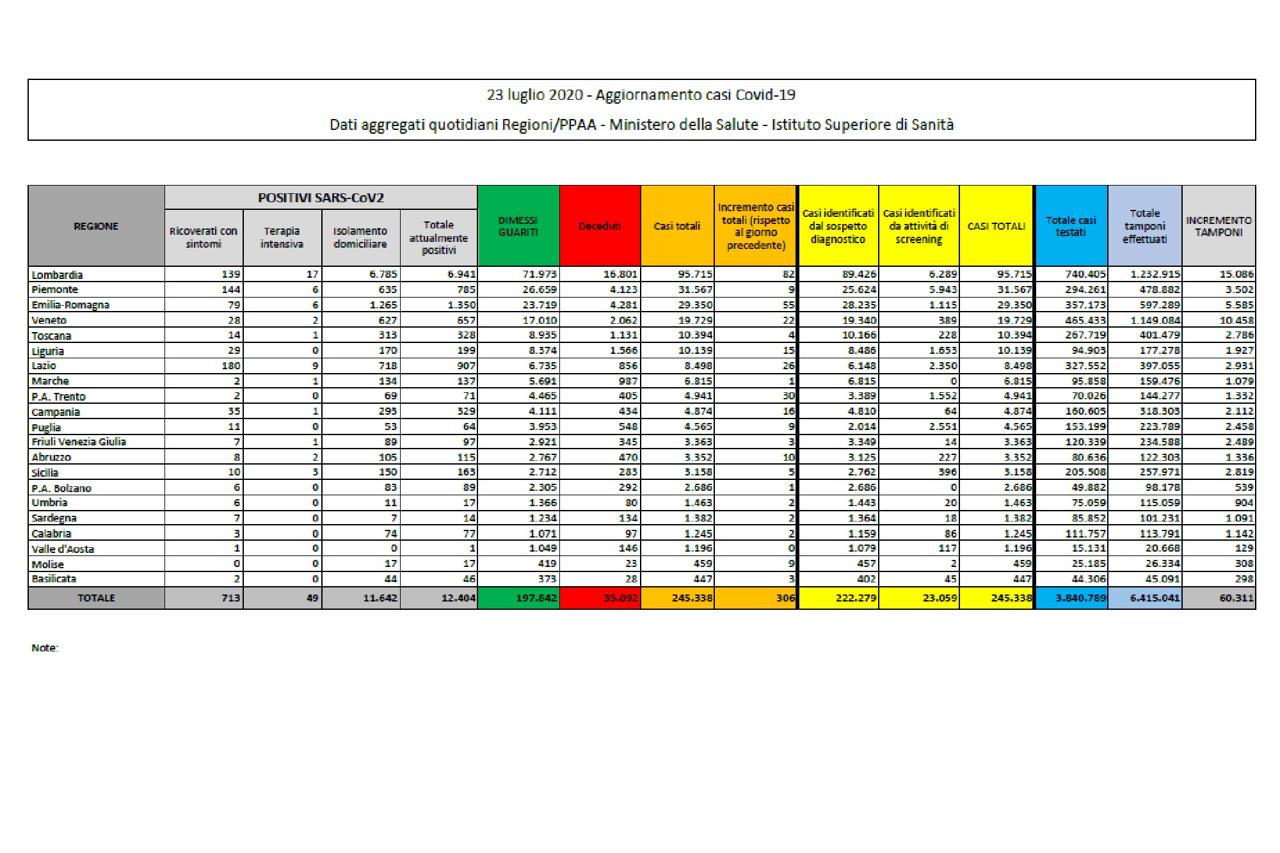The width and height of the screenshot is (1280, 853).
Task: Click the total deceduti value 35.092
Action: [x=600, y=598]
